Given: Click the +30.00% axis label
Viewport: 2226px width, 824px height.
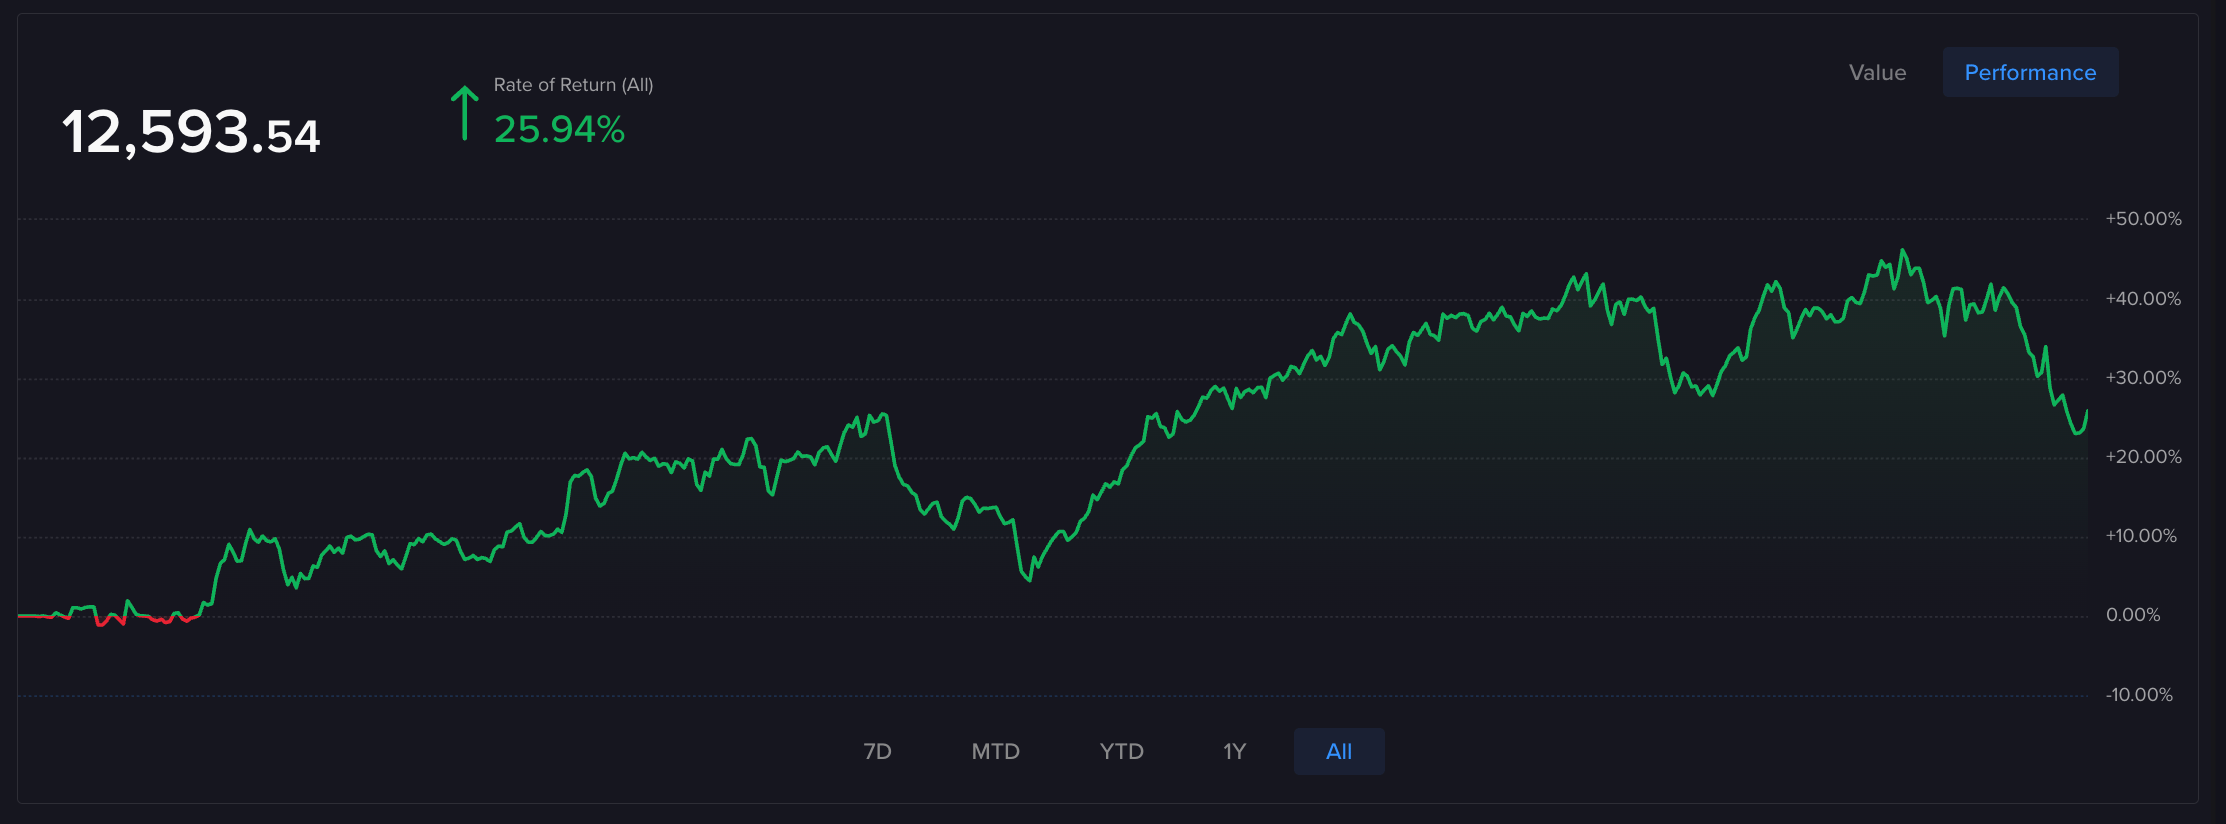Looking at the screenshot, I should (x=2143, y=378).
